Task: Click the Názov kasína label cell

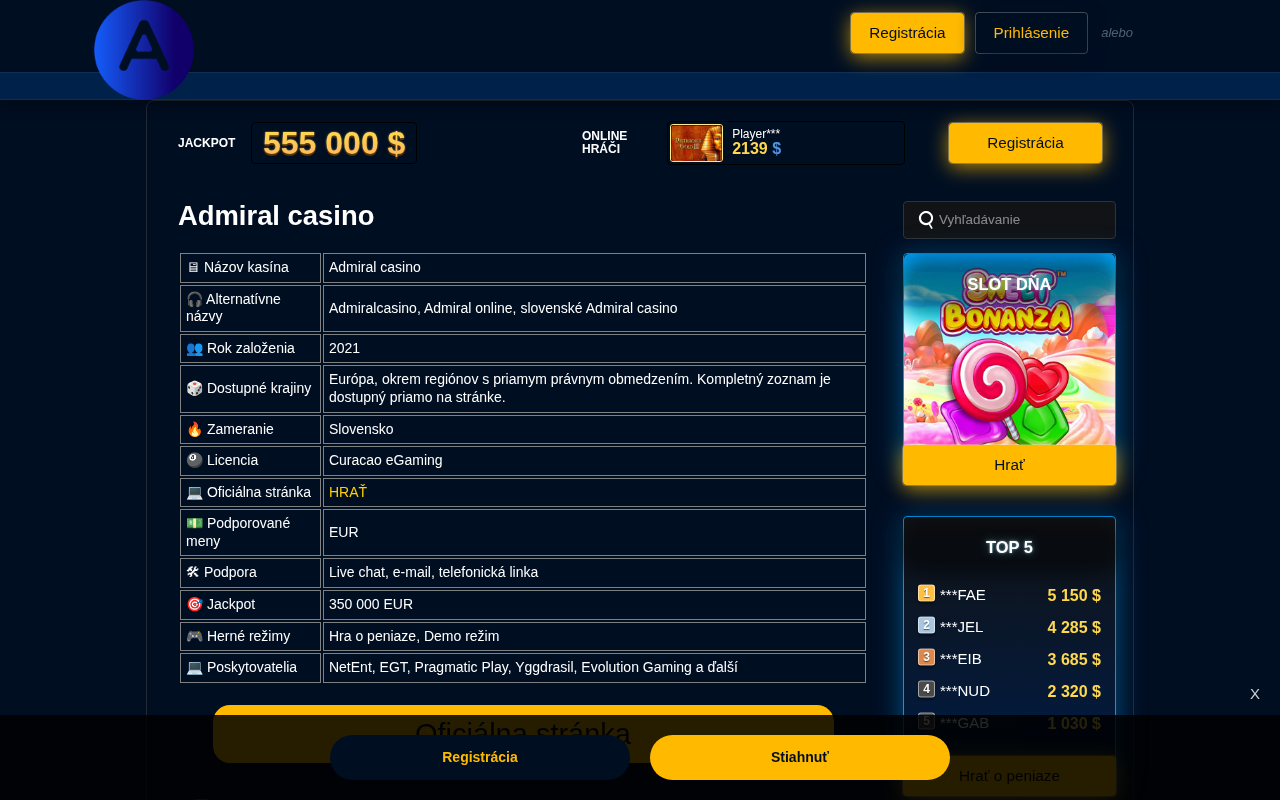Action: coord(250,268)
